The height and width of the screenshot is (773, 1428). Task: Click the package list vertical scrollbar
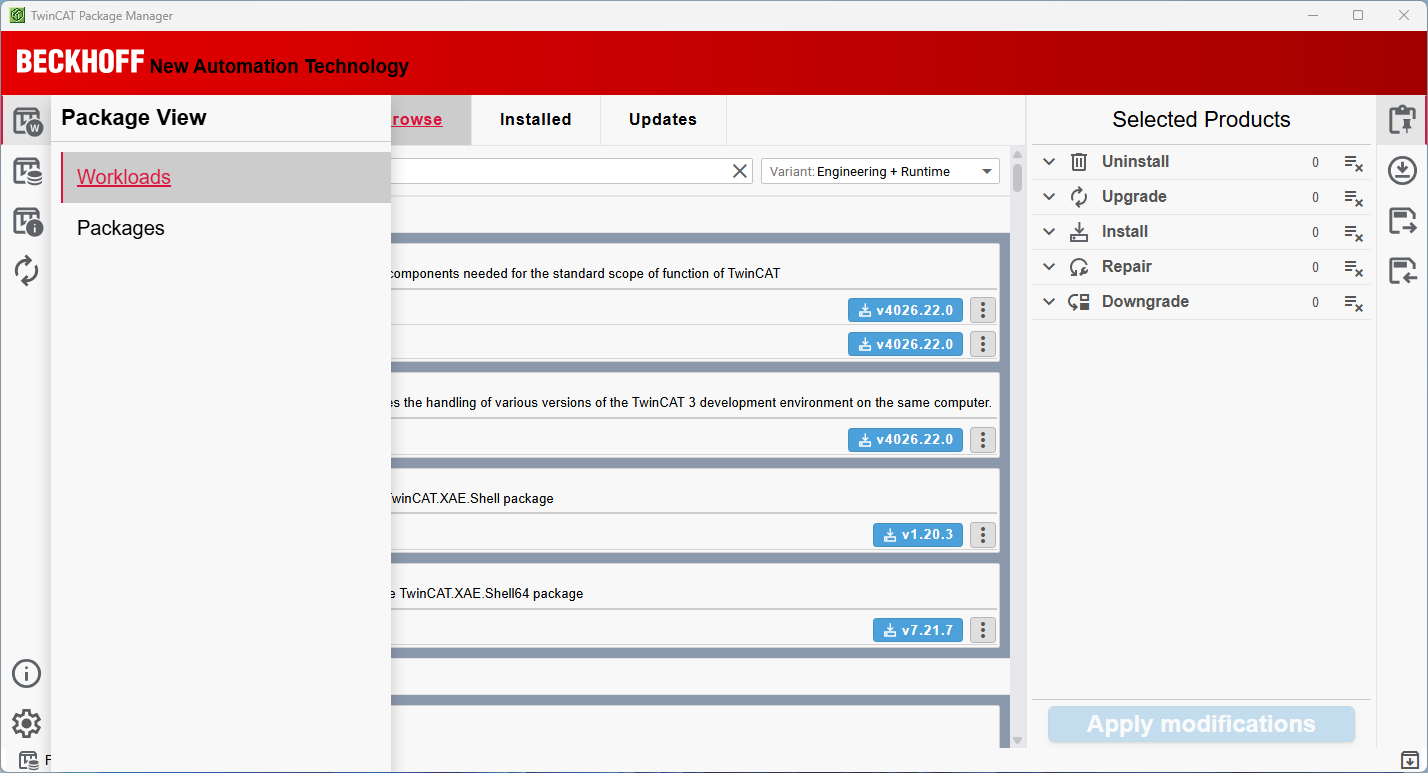[x=1017, y=178]
